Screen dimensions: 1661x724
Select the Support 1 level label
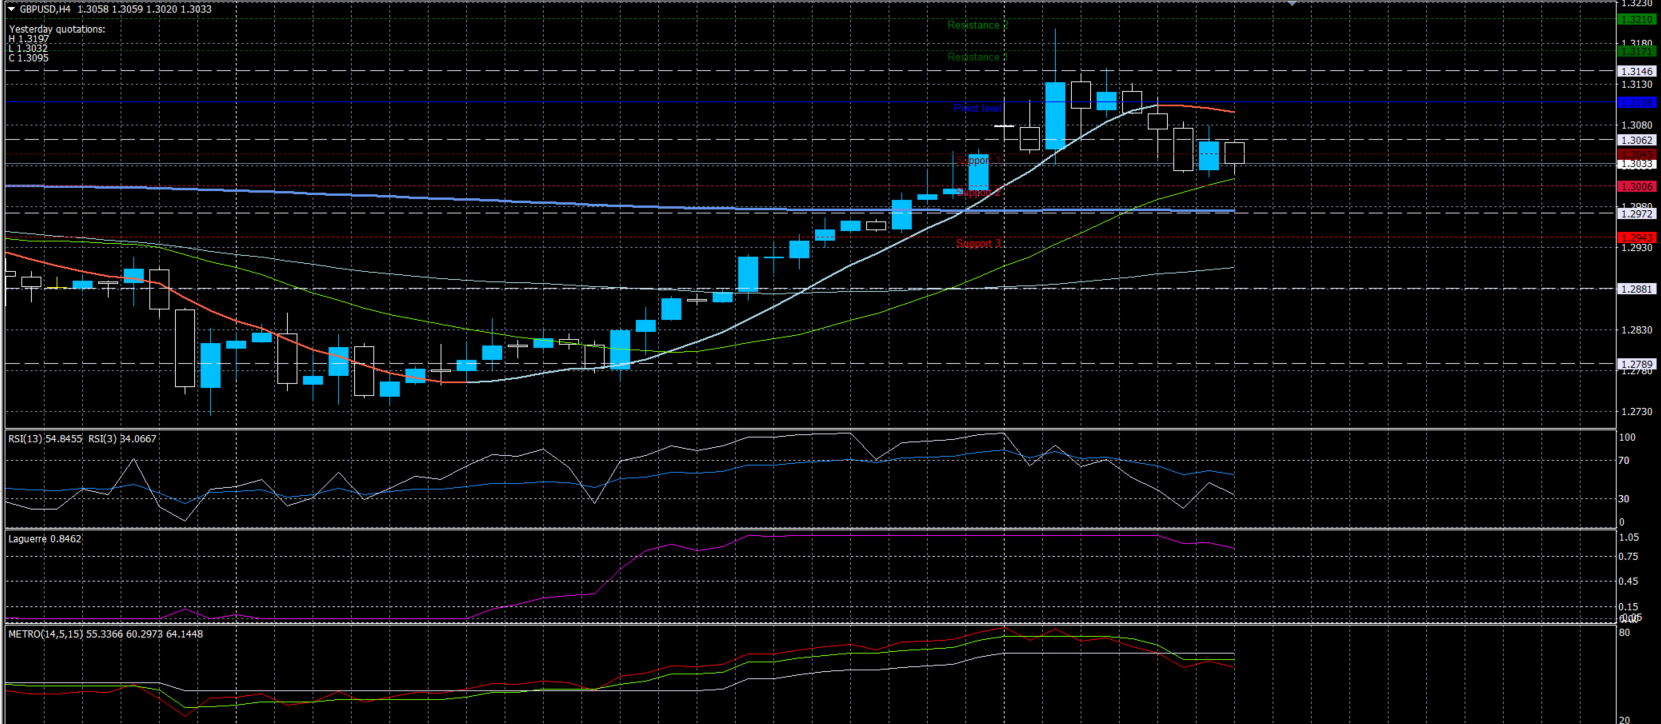pyautogui.click(x=978, y=160)
